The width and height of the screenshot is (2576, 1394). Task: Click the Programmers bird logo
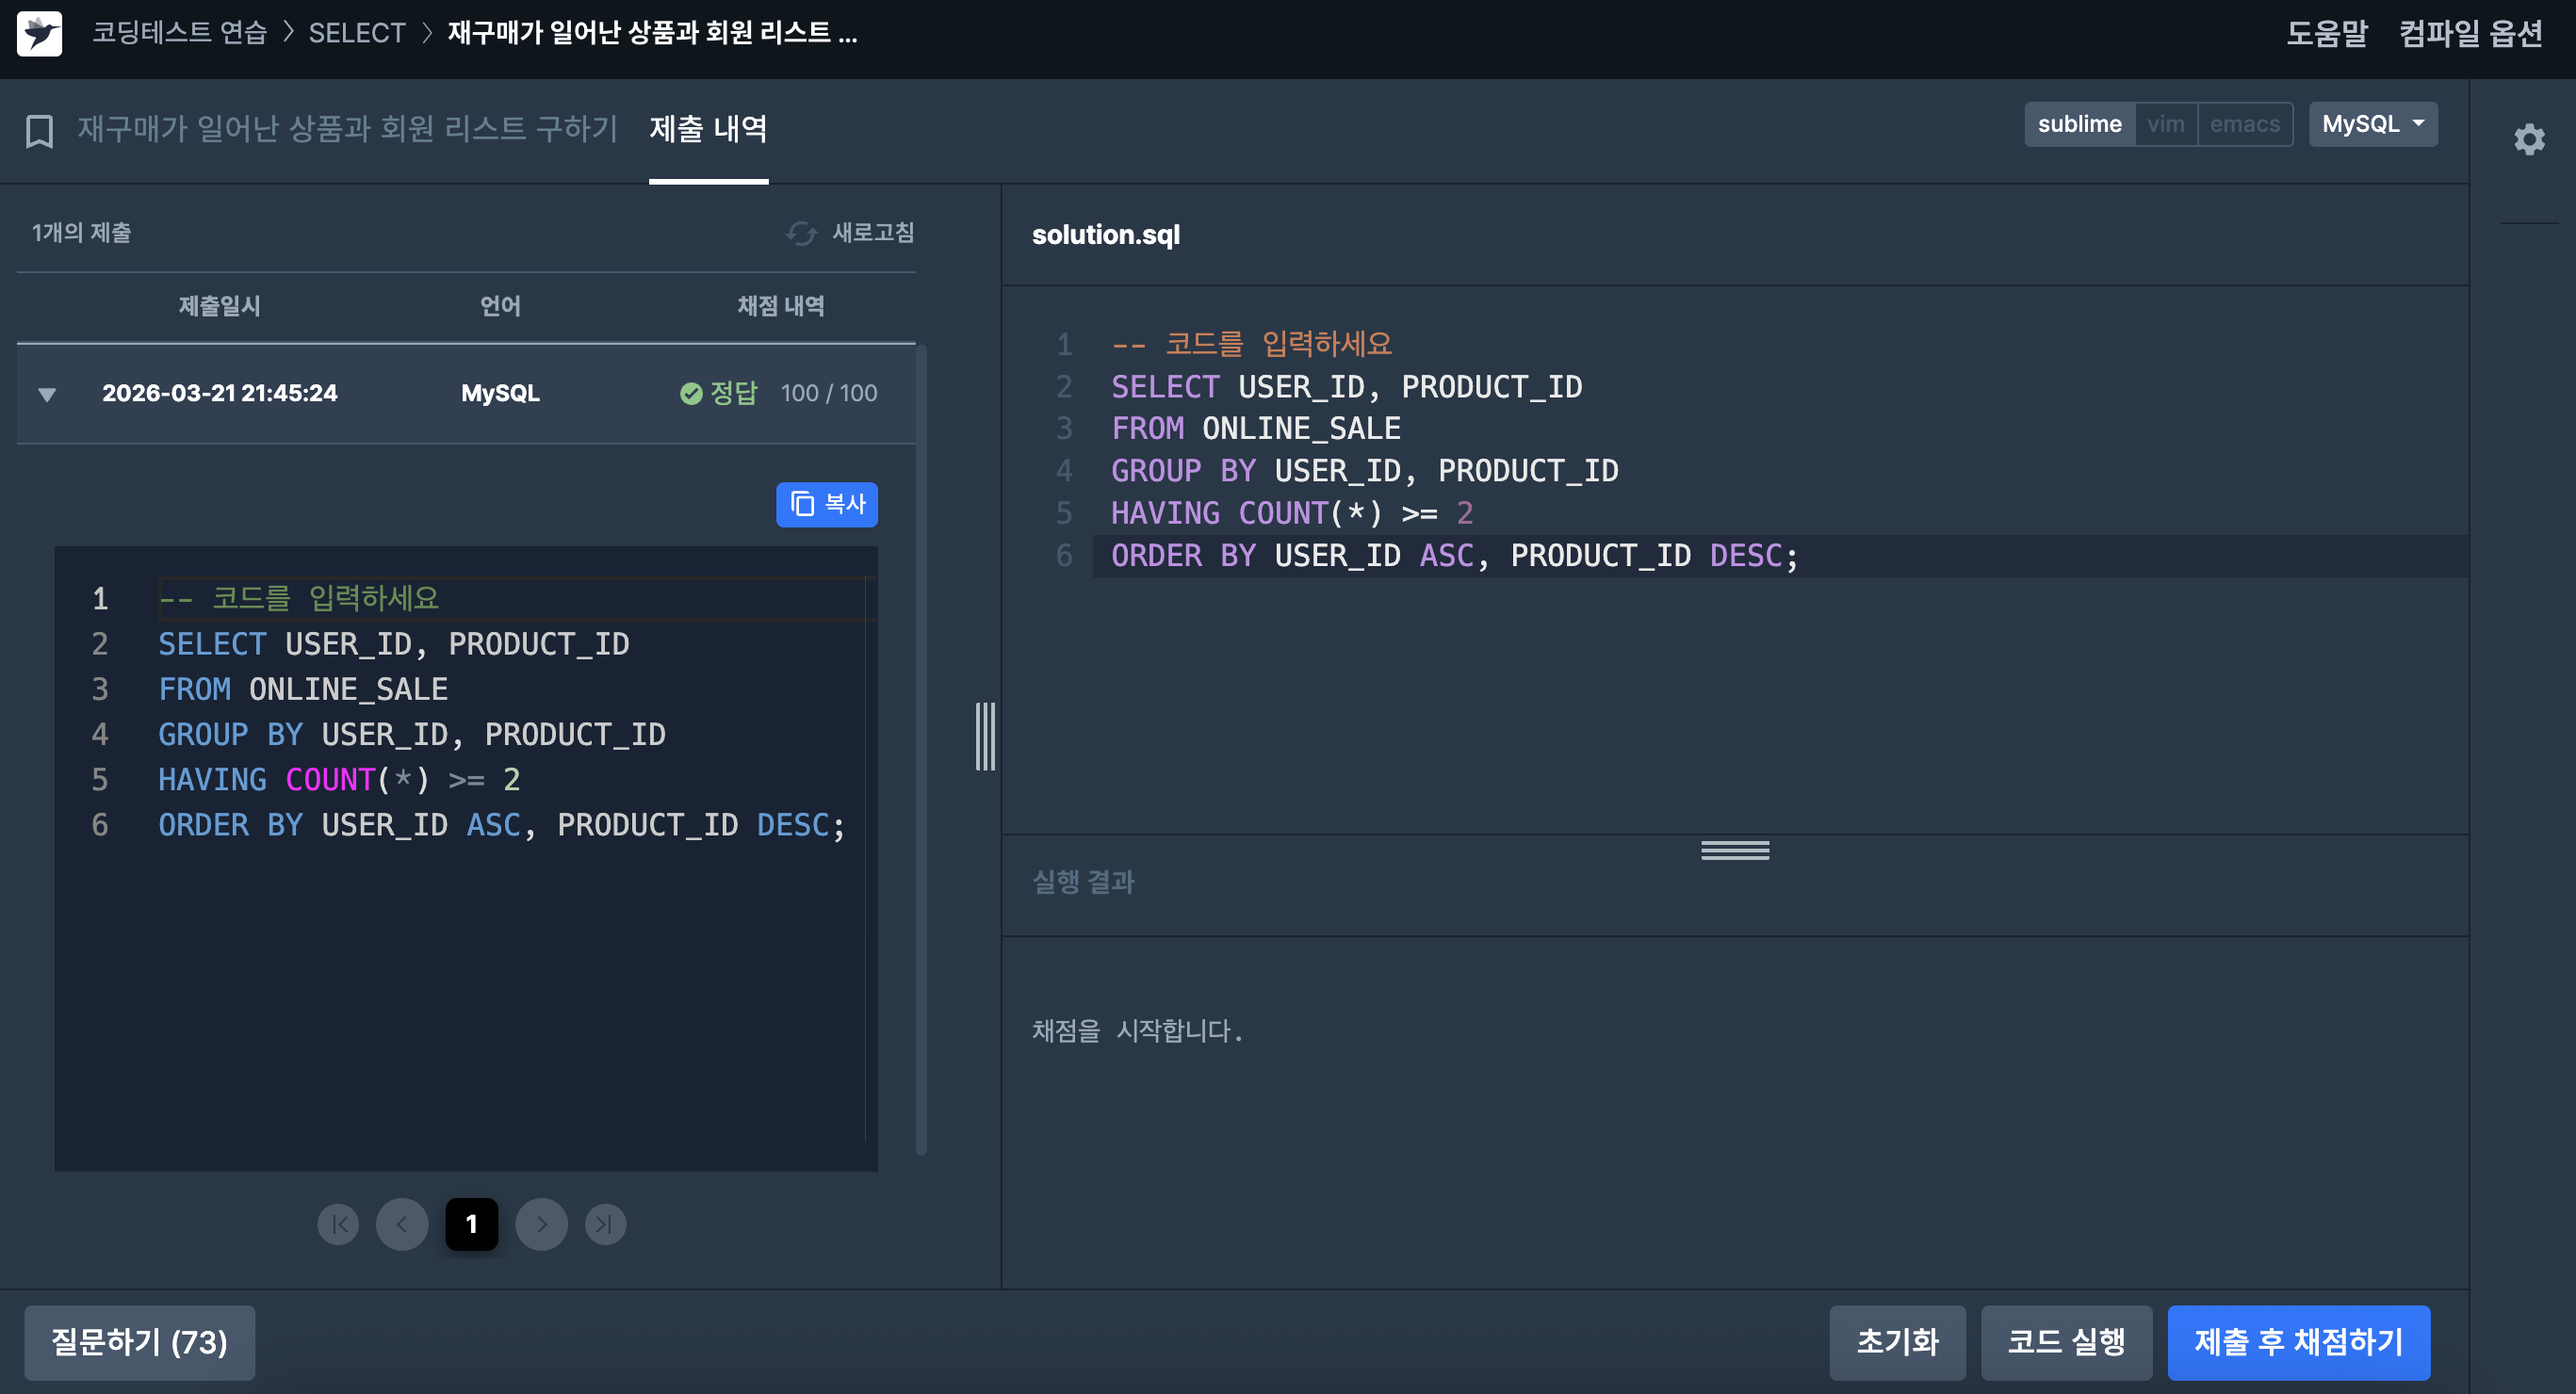point(40,33)
